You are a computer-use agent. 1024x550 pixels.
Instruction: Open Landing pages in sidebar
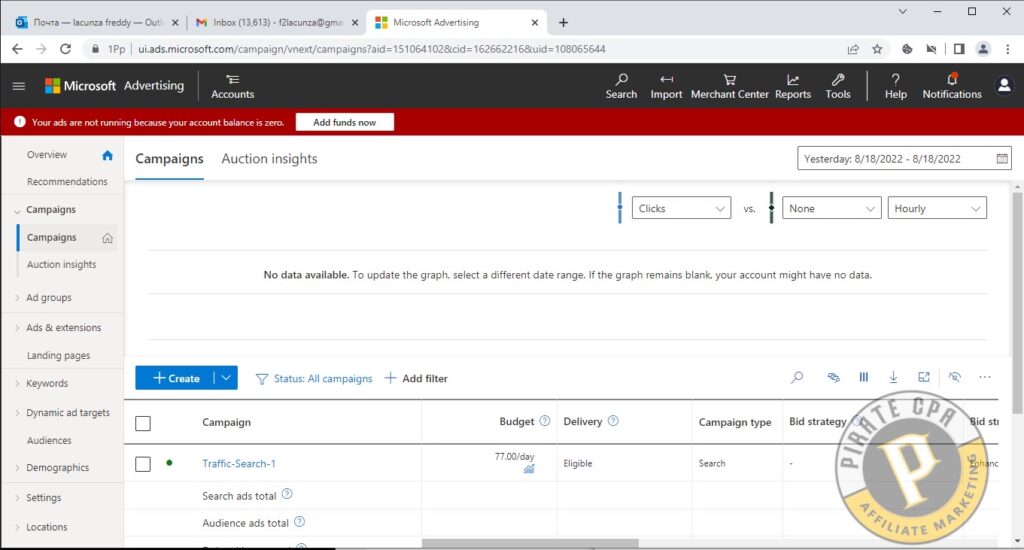coord(58,356)
